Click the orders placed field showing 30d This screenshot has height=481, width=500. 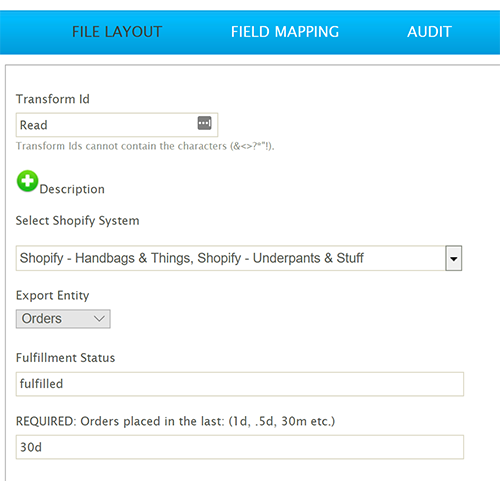[240, 447]
